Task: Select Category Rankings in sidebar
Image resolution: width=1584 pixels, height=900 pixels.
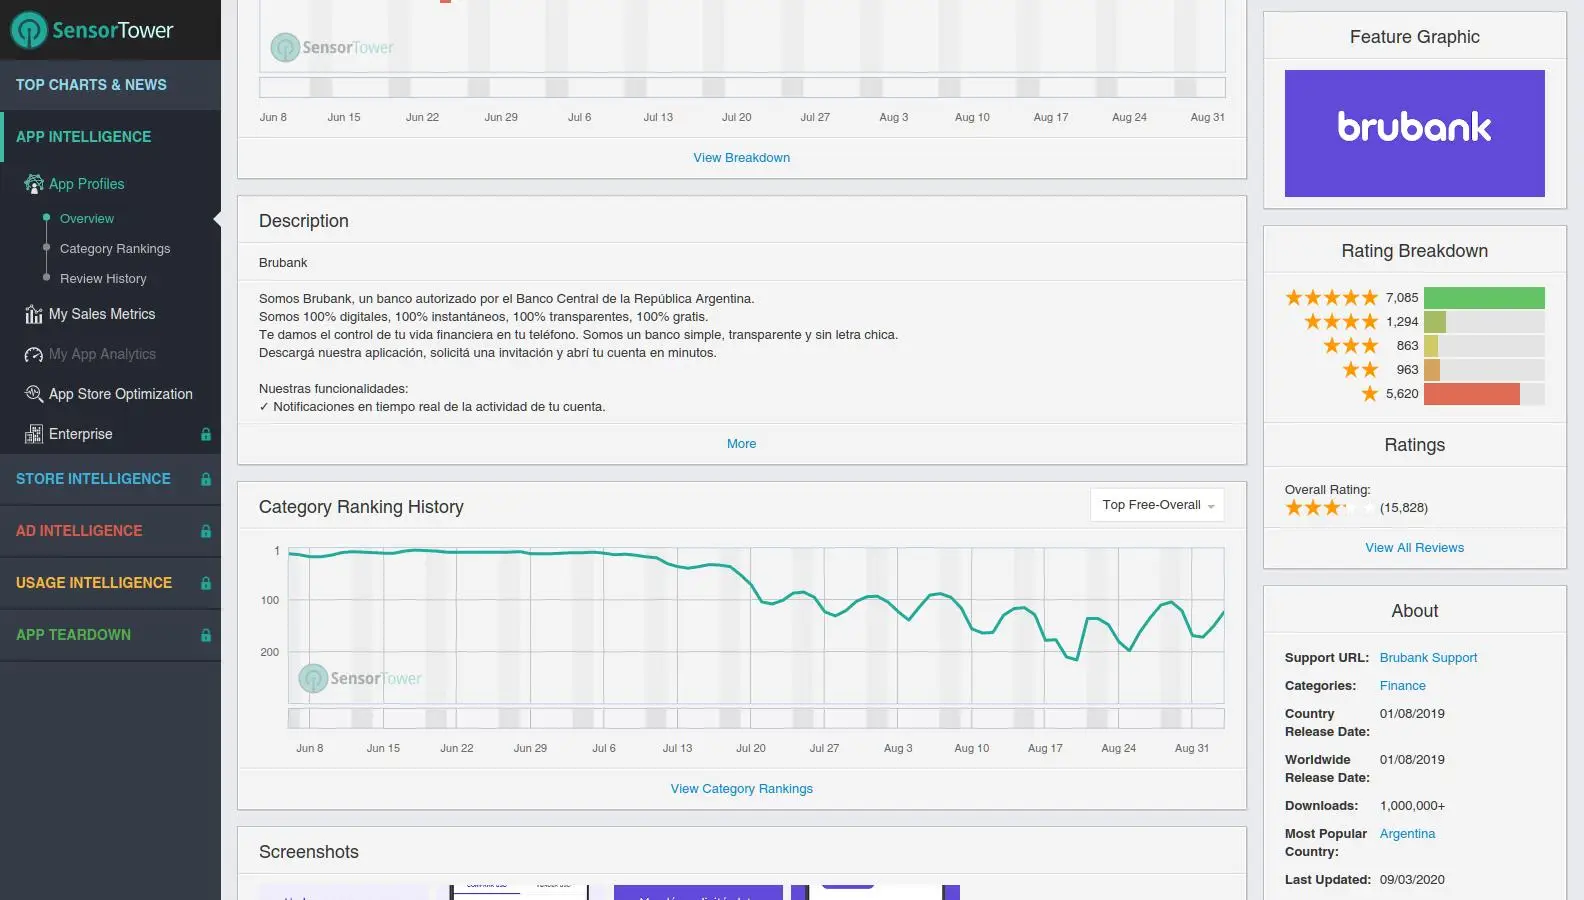Action: point(115,249)
